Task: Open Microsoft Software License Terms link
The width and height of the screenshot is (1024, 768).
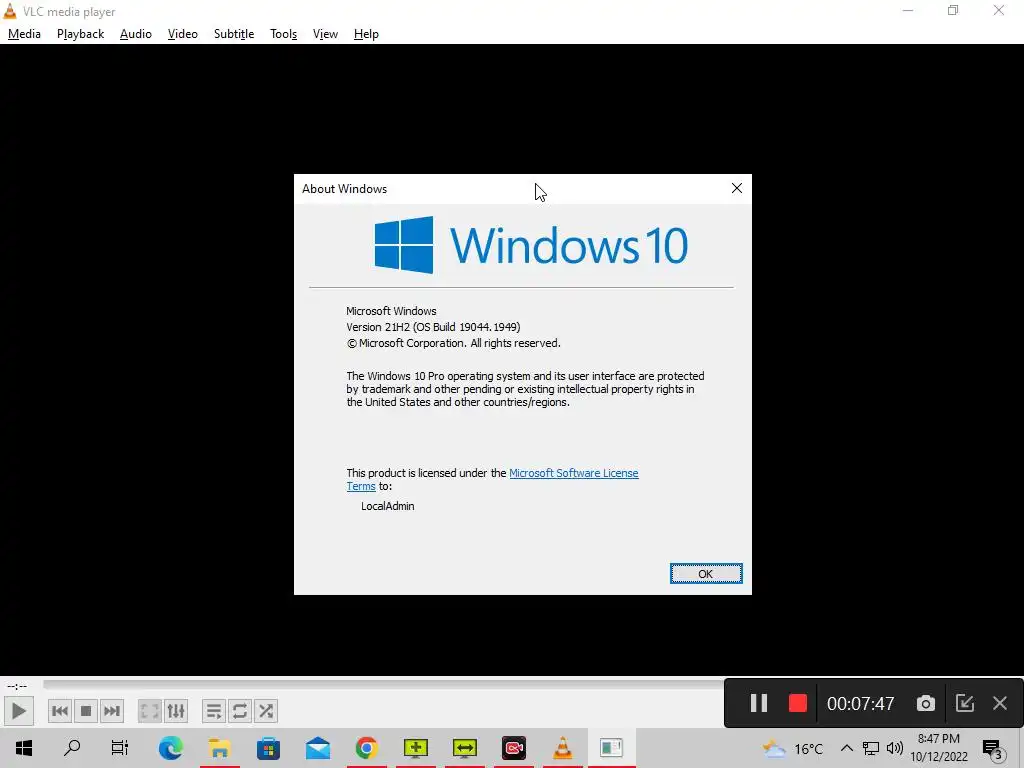Action: [573, 473]
